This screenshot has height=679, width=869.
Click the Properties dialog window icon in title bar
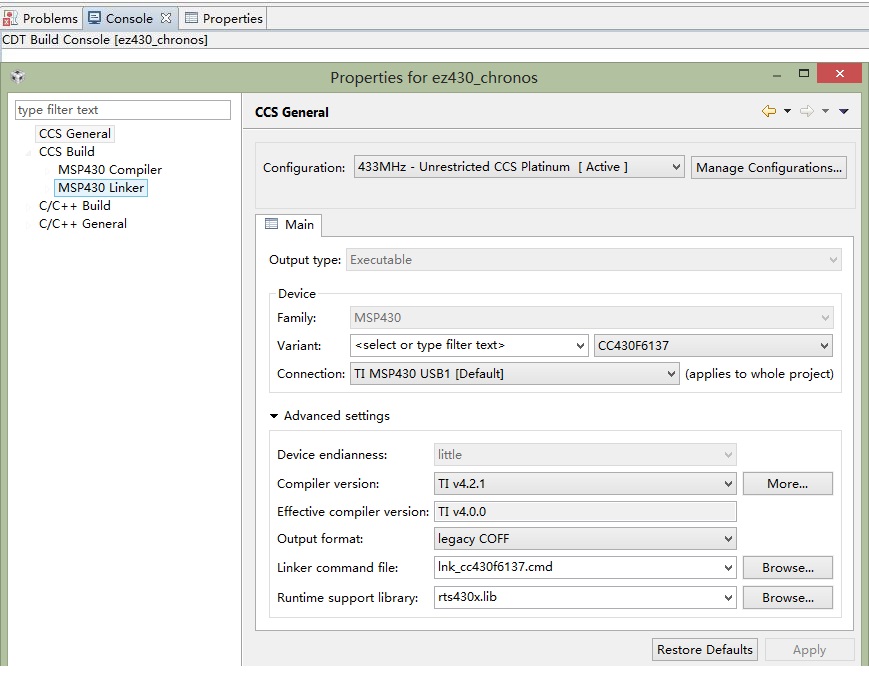click(17, 77)
